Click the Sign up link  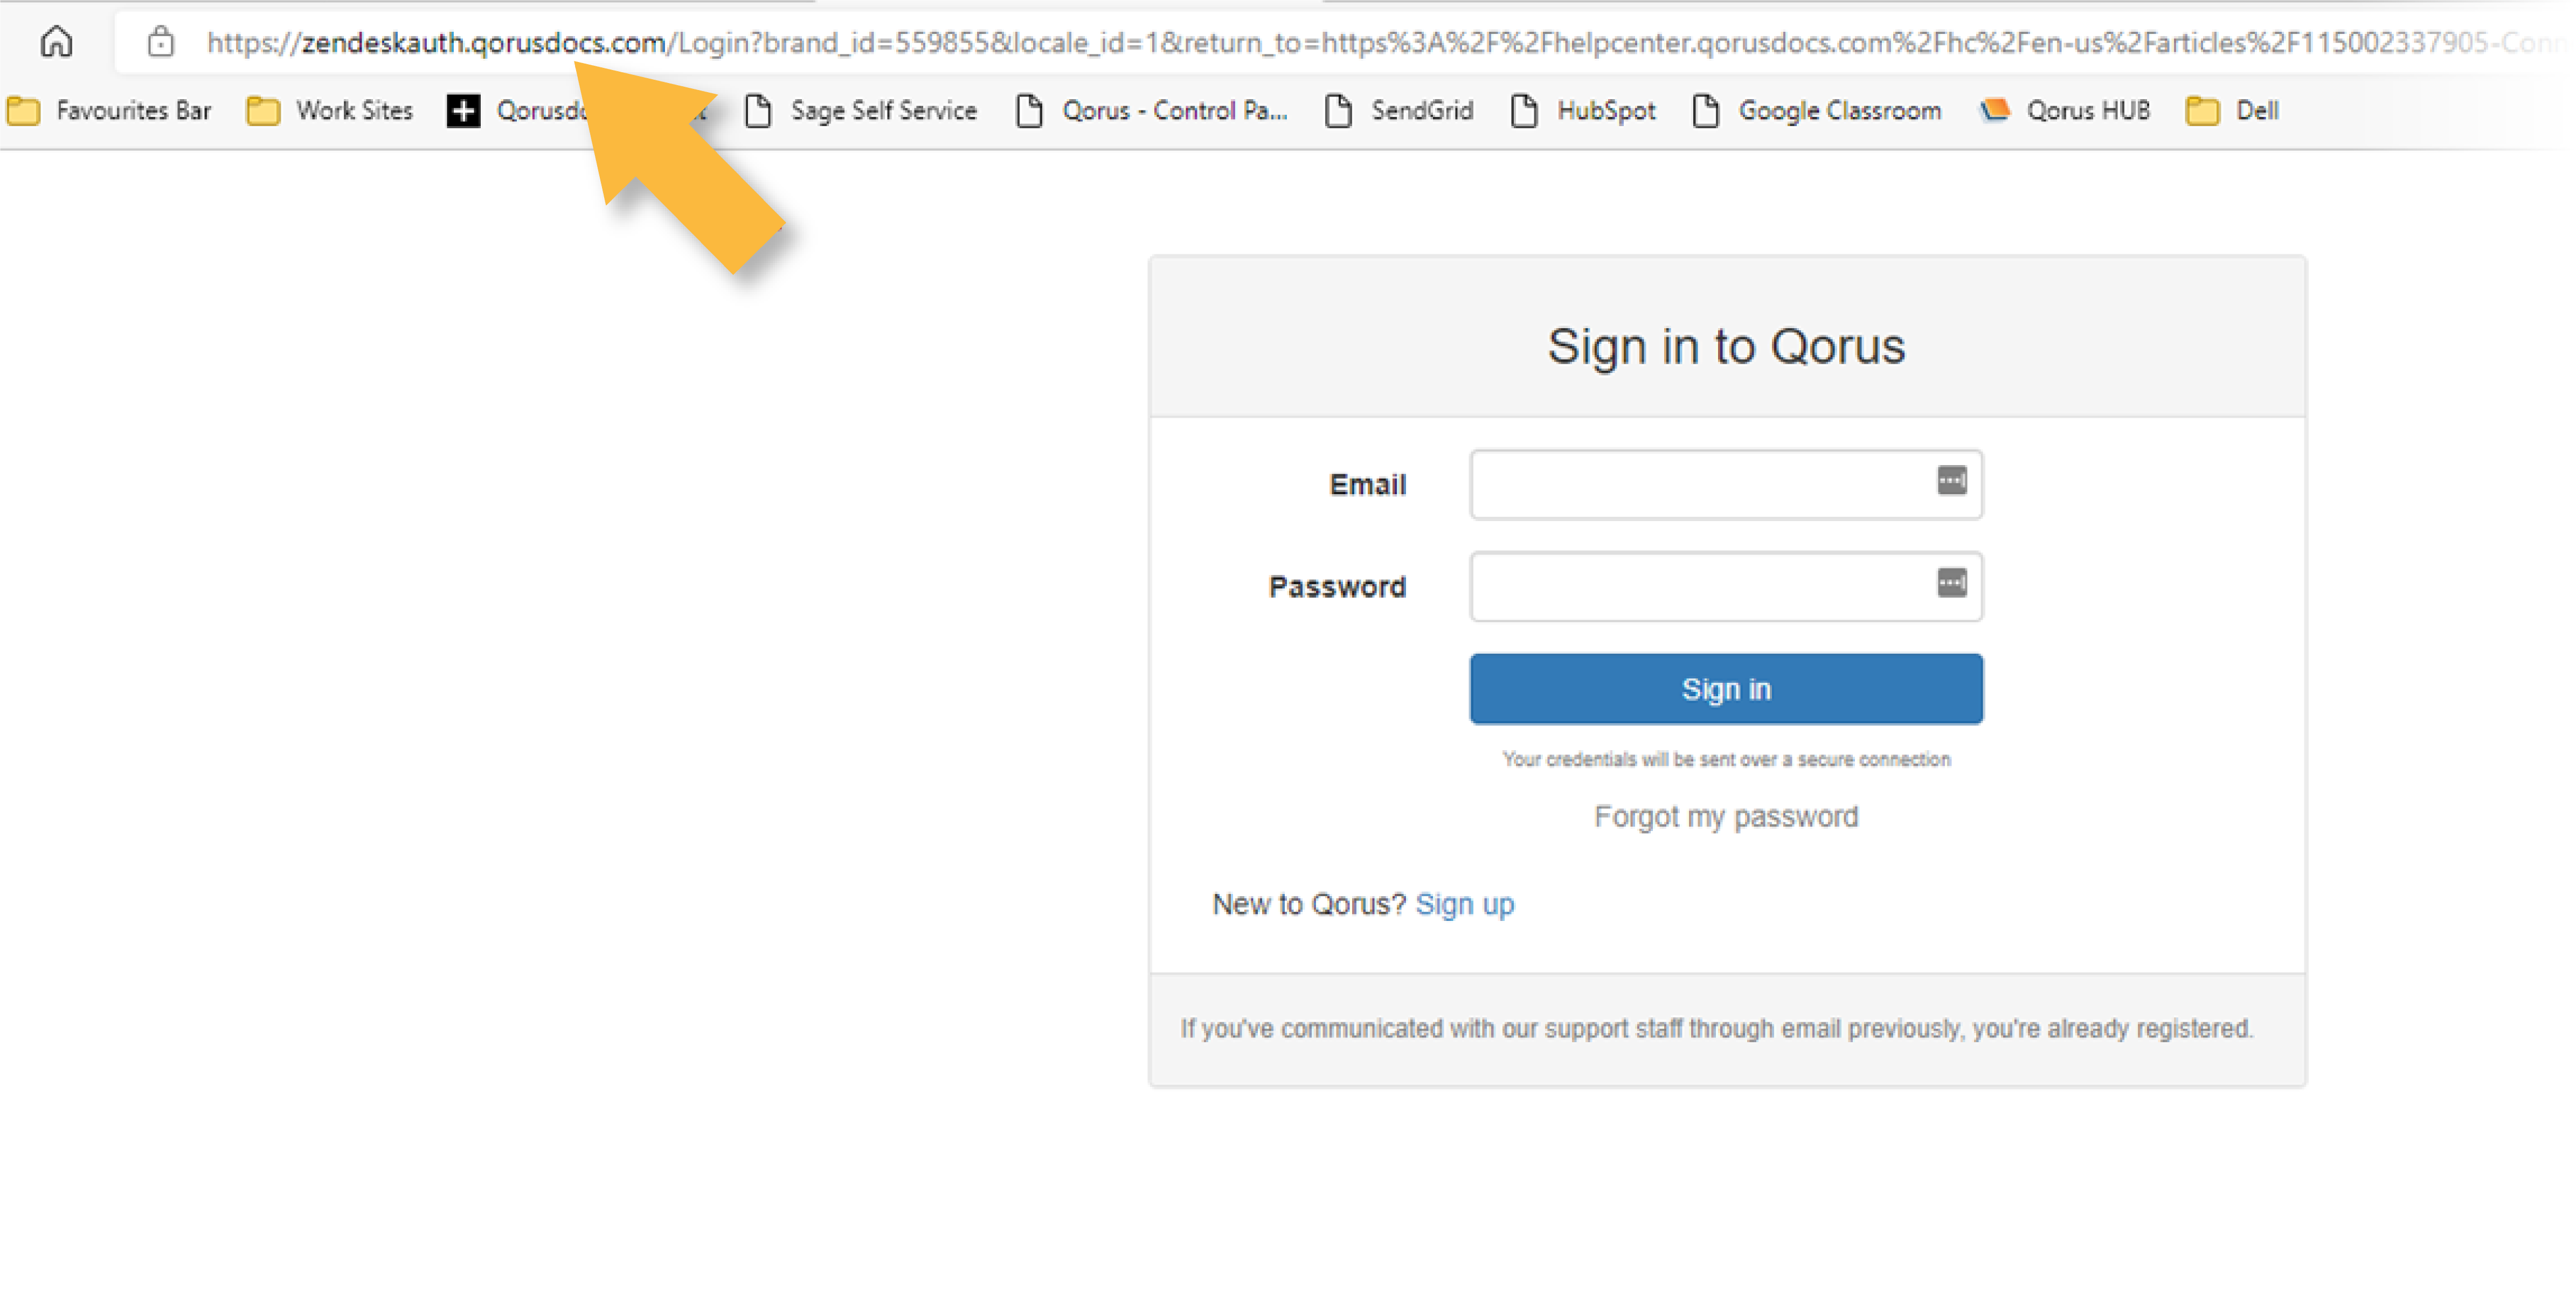click(1464, 904)
